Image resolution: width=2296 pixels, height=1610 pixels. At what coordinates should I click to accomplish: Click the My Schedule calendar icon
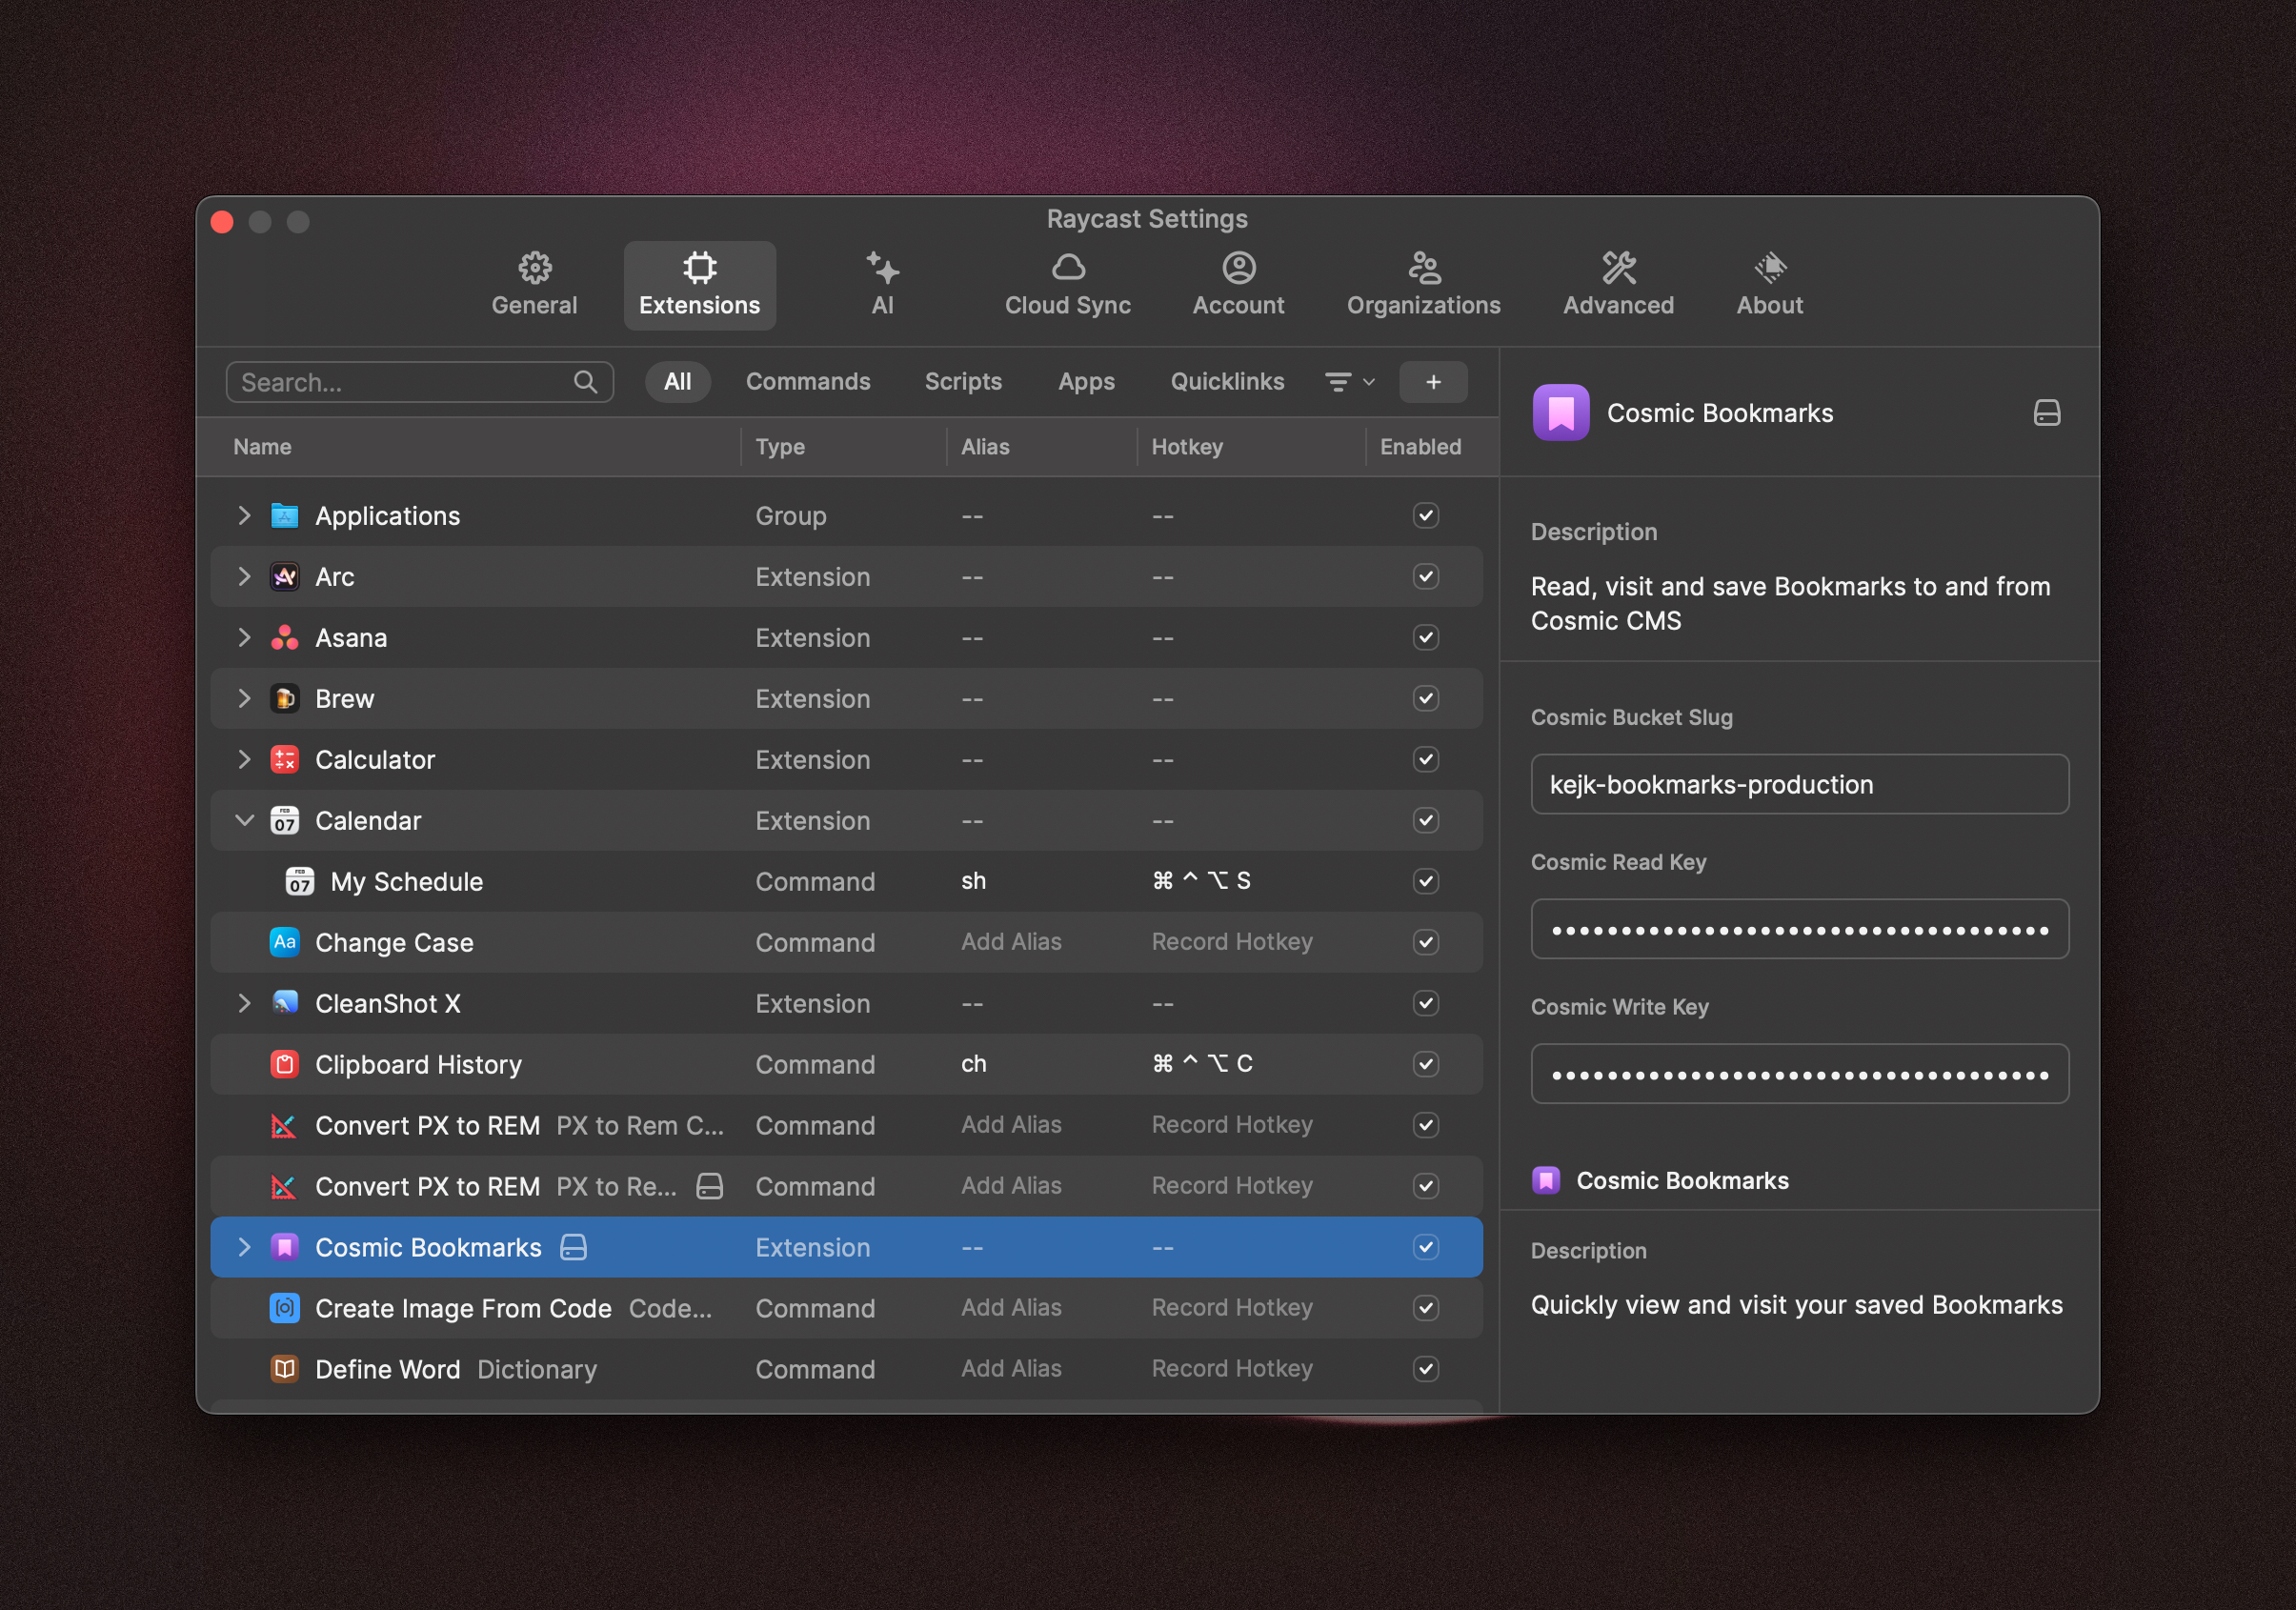300,881
